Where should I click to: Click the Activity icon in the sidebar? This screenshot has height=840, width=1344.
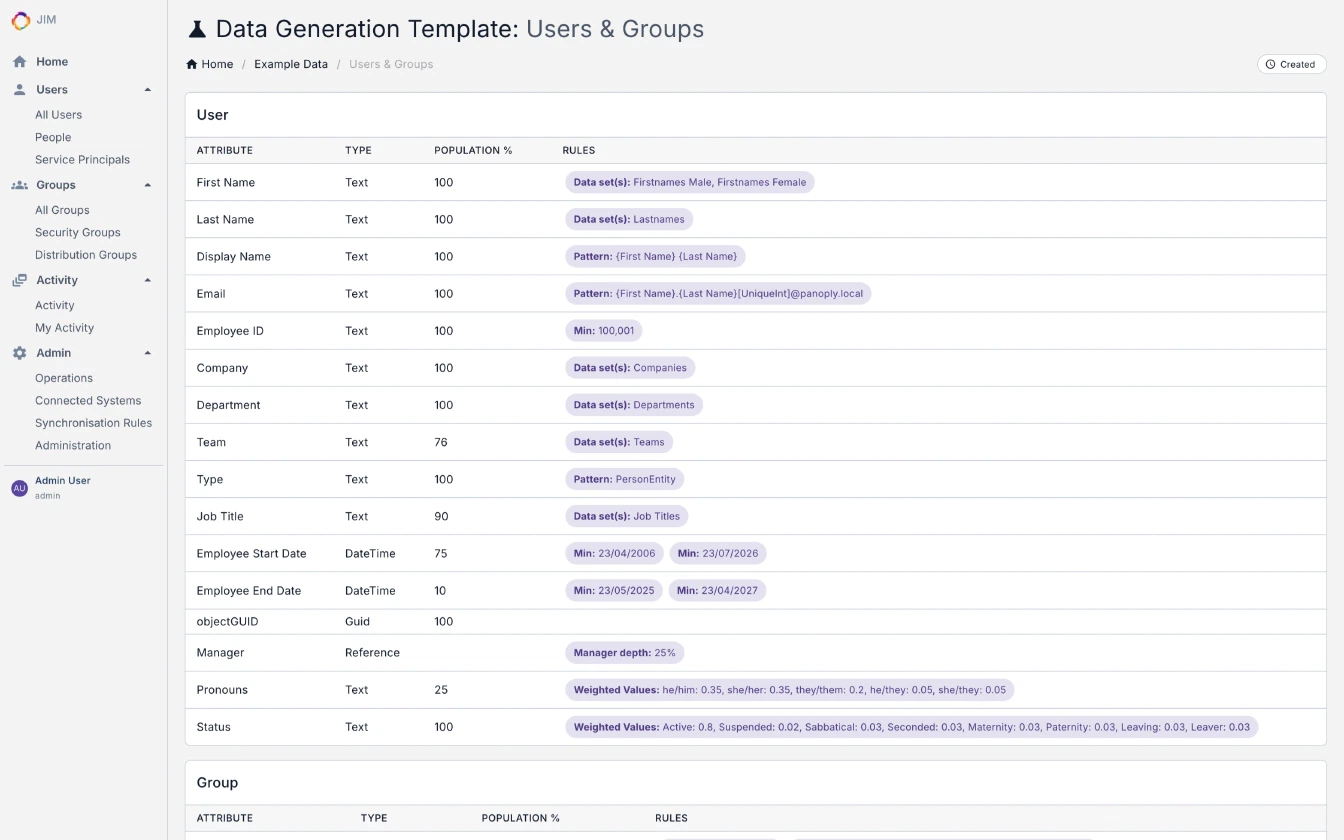17,280
